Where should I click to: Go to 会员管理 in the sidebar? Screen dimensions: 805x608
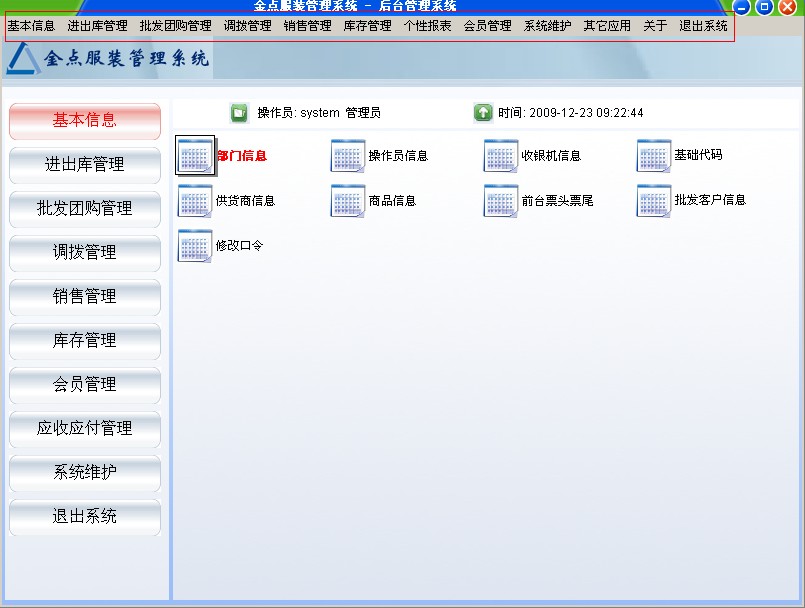(x=85, y=385)
